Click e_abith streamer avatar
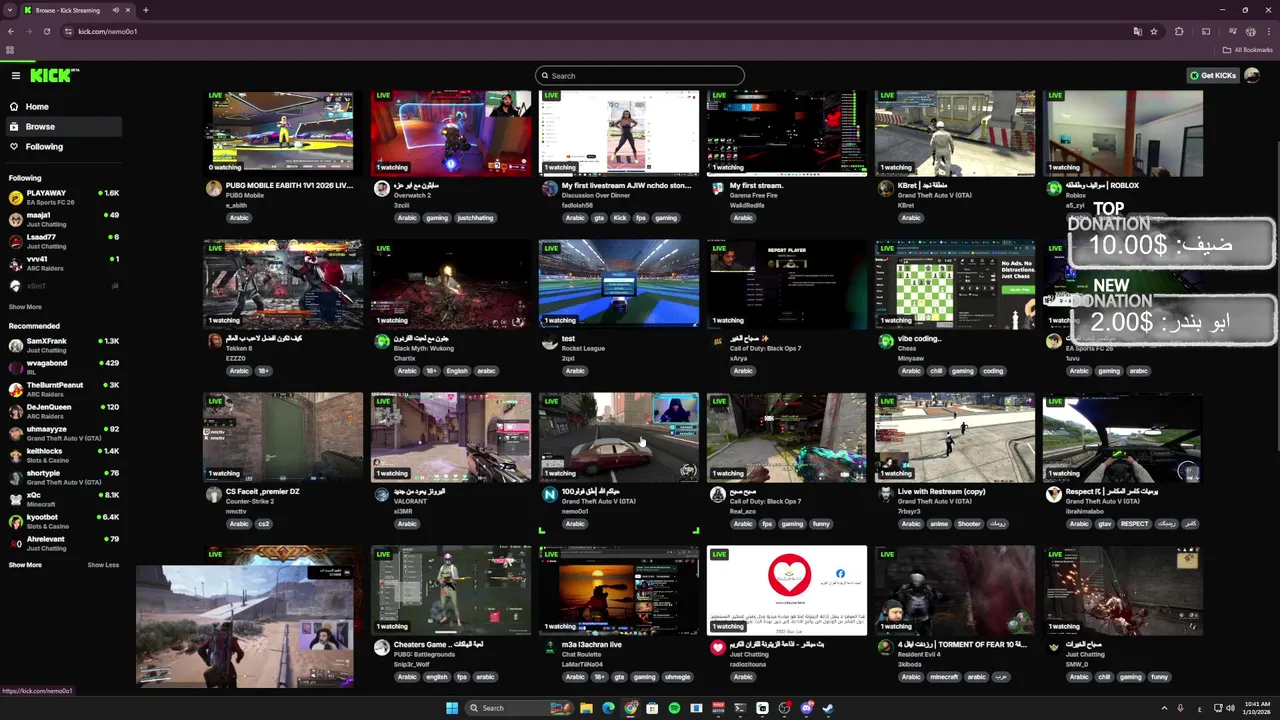Image resolution: width=1280 pixels, height=720 pixels. (213, 188)
